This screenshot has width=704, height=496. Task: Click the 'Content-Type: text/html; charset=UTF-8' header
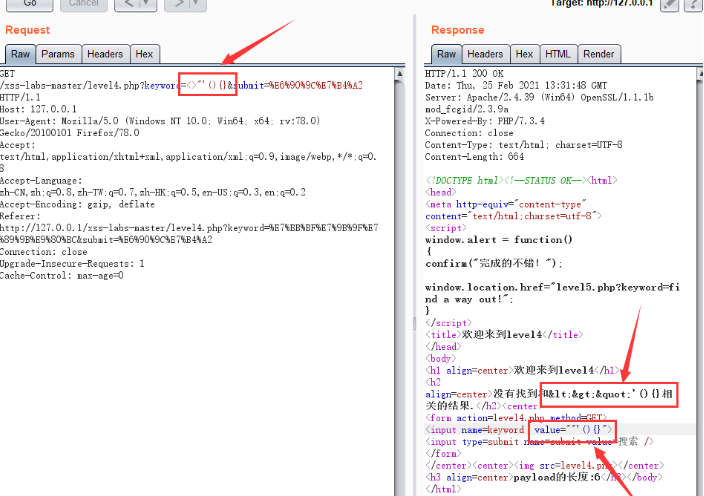point(524,145)
